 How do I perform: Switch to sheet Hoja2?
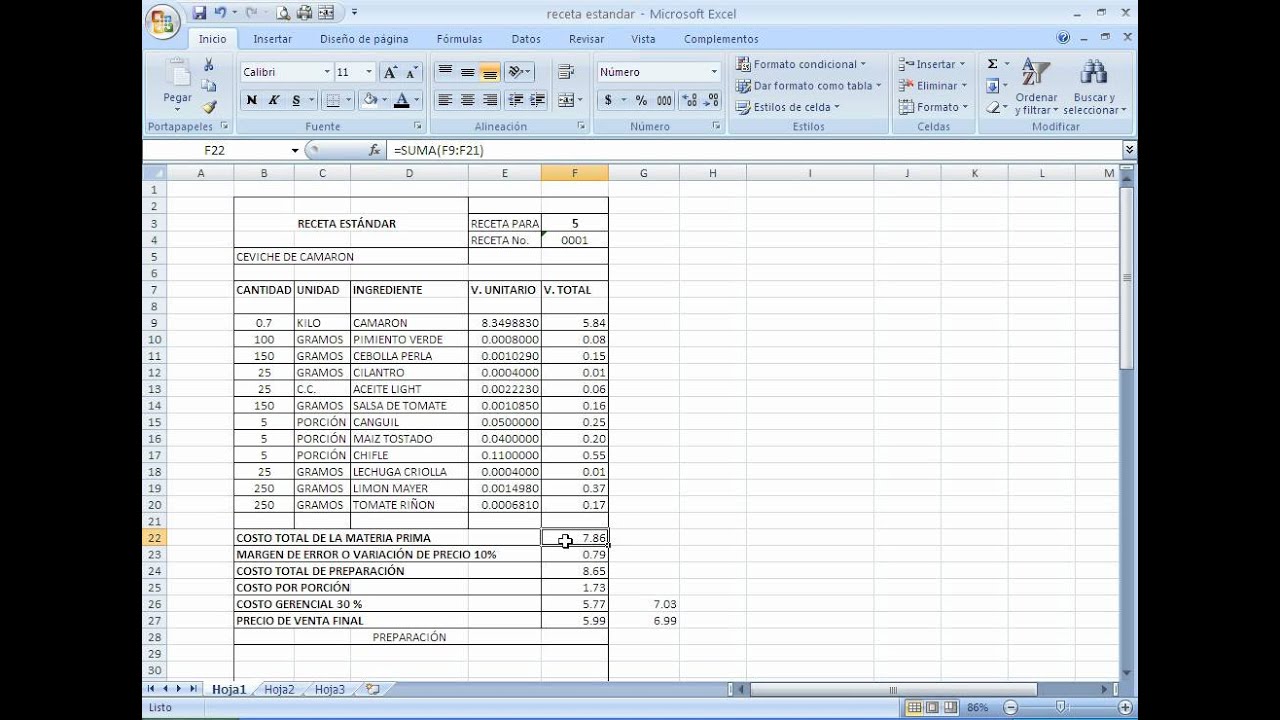[280, 689]
